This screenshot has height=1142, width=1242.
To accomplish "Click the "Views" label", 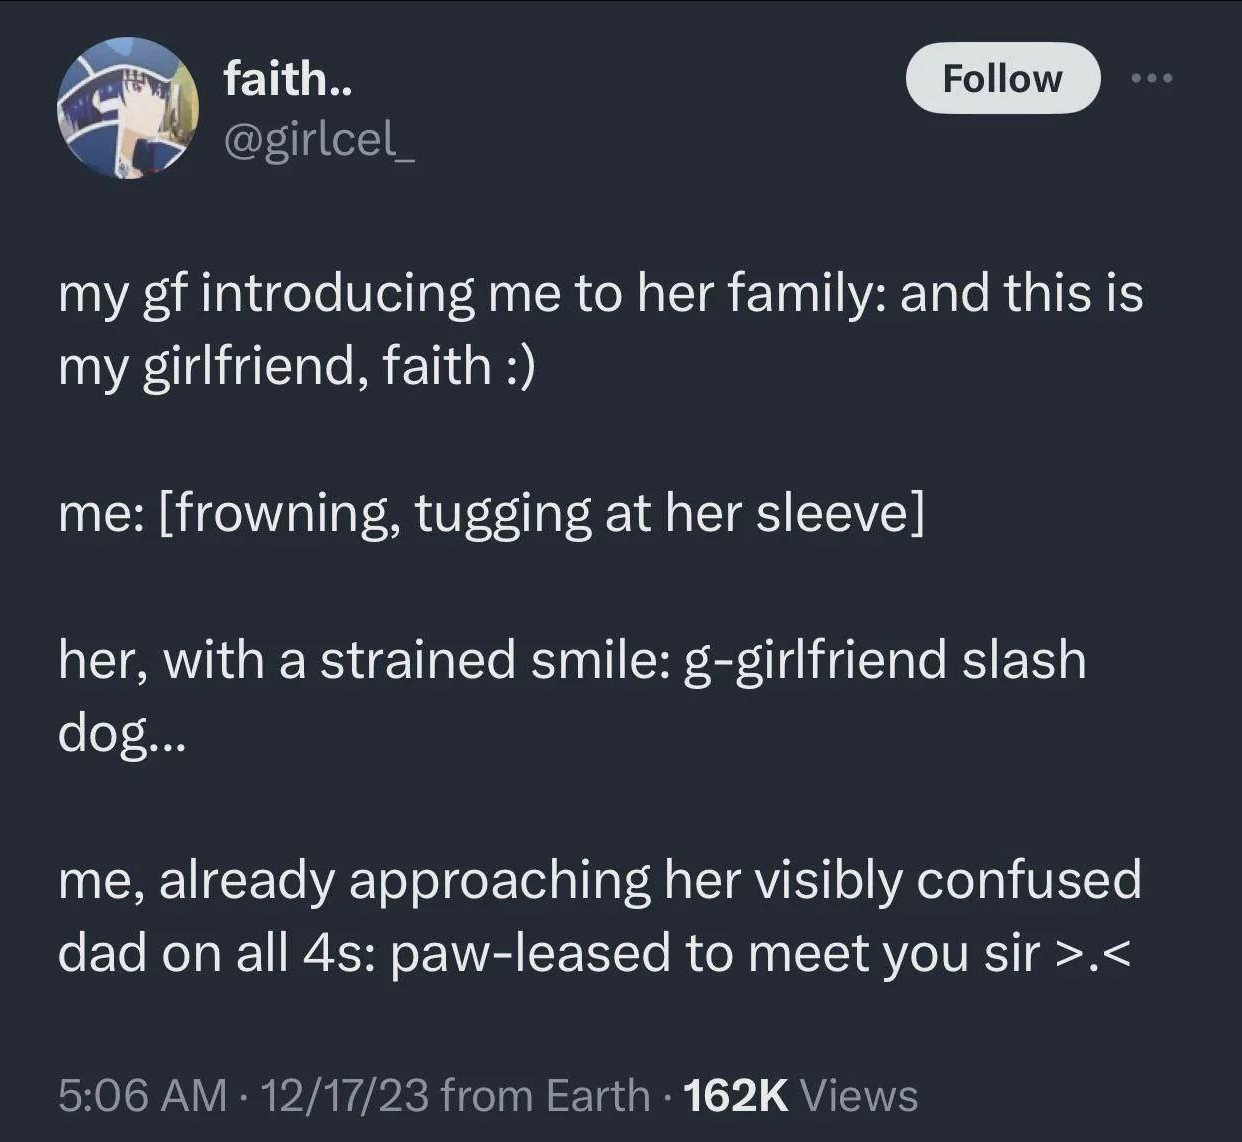I will [859, 1095].
